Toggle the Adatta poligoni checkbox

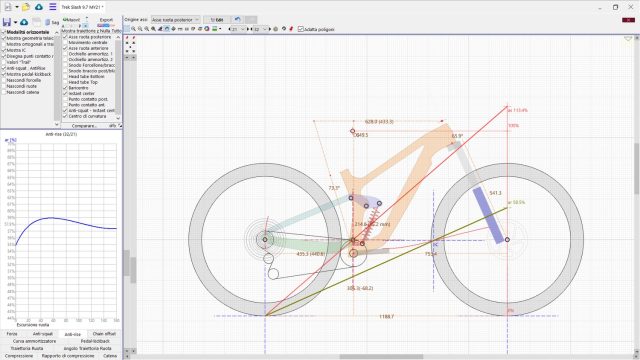tap(301, 29)
